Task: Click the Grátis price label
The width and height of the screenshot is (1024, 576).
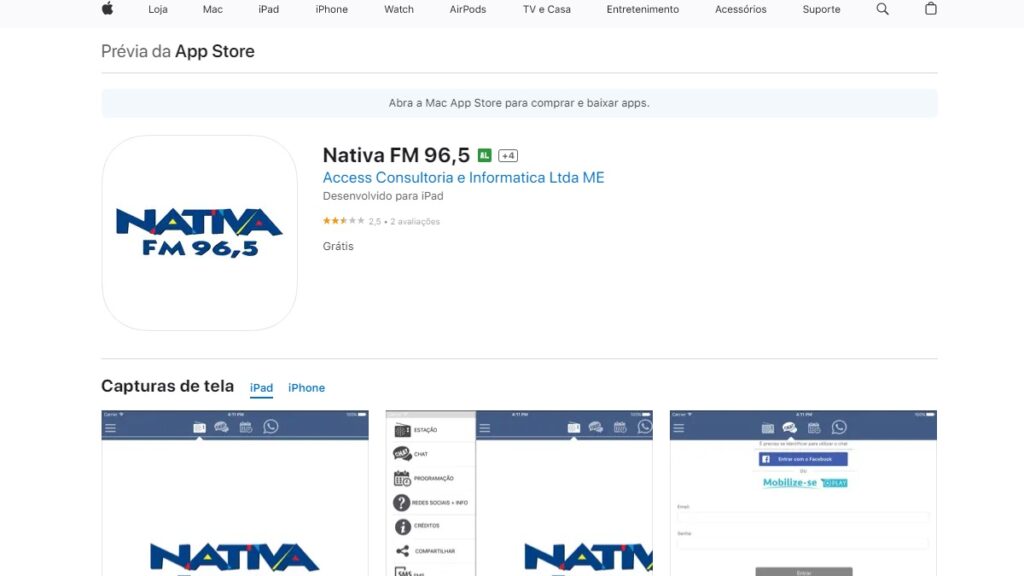Action: [338, 246]
